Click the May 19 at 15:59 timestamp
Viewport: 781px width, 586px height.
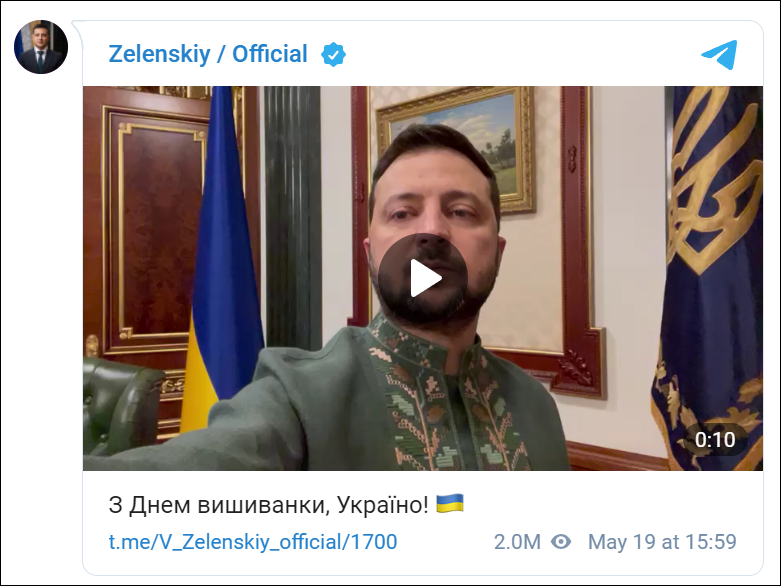pyautogui.click(x=662, y=542)
